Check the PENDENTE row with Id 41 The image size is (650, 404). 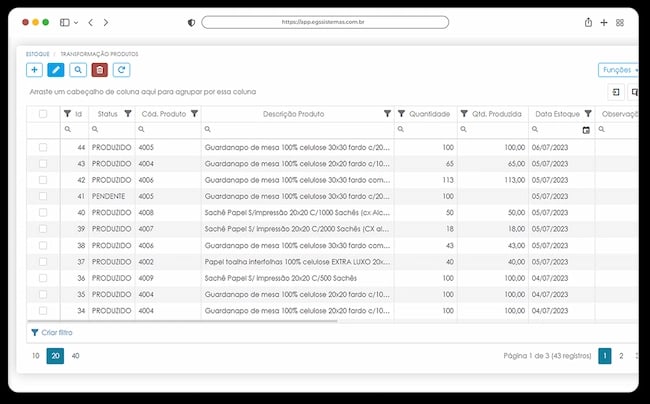click(43, 196)
